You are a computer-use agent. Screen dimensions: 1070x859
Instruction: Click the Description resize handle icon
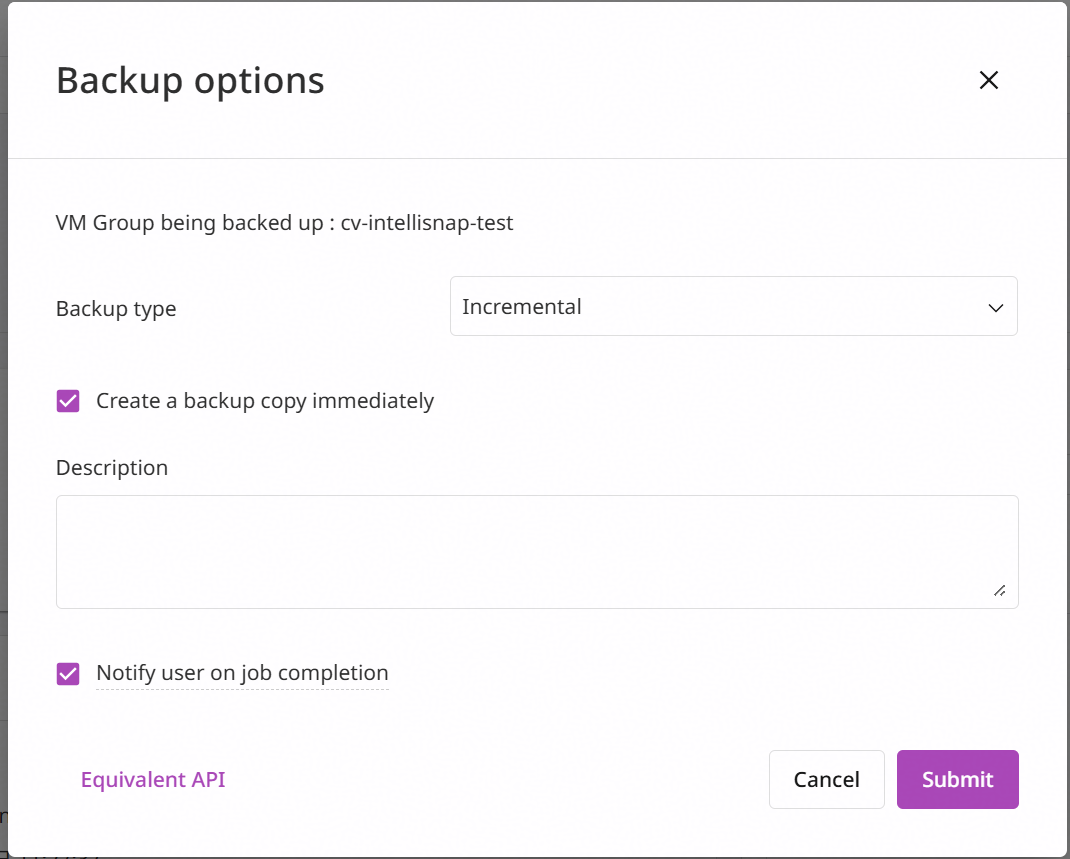[1000, 591]
